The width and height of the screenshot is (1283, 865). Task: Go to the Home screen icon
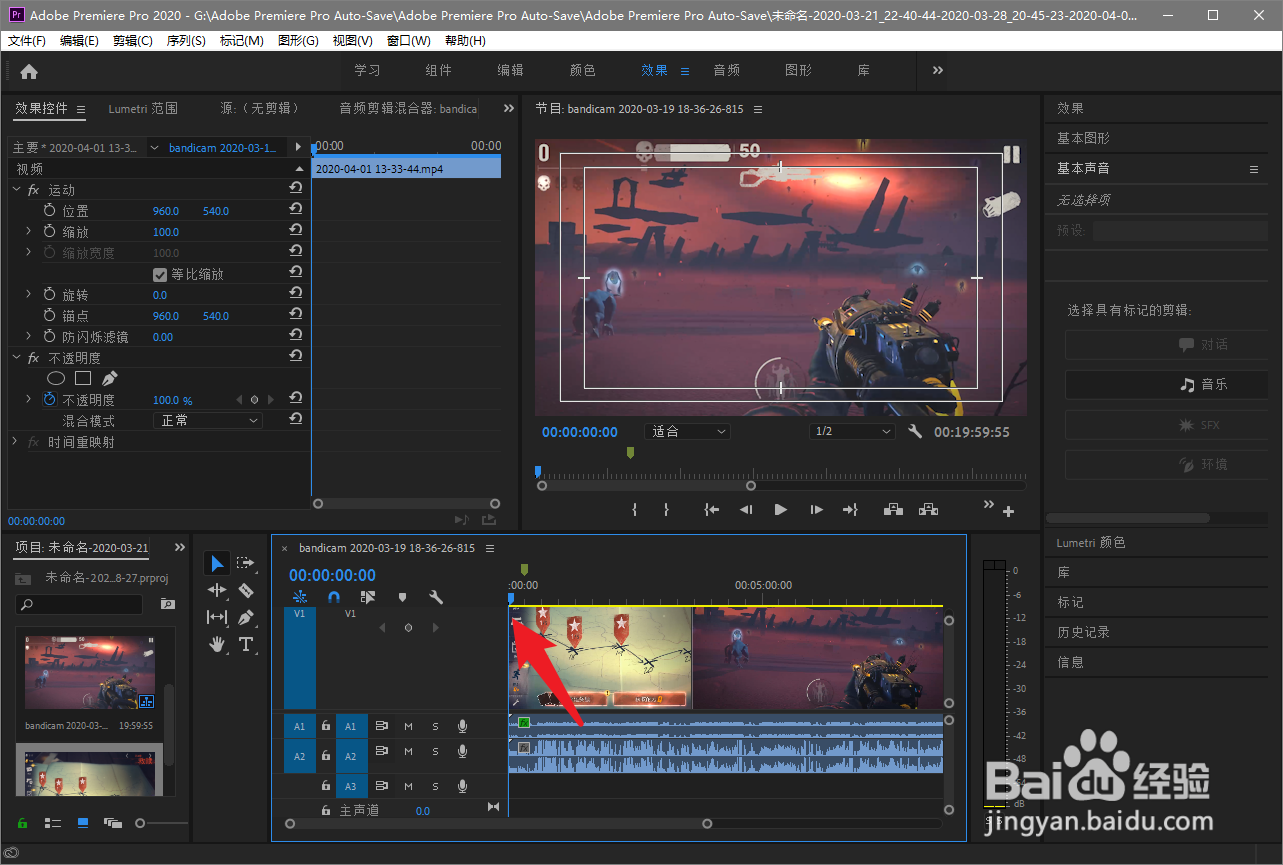click(29, 71)
